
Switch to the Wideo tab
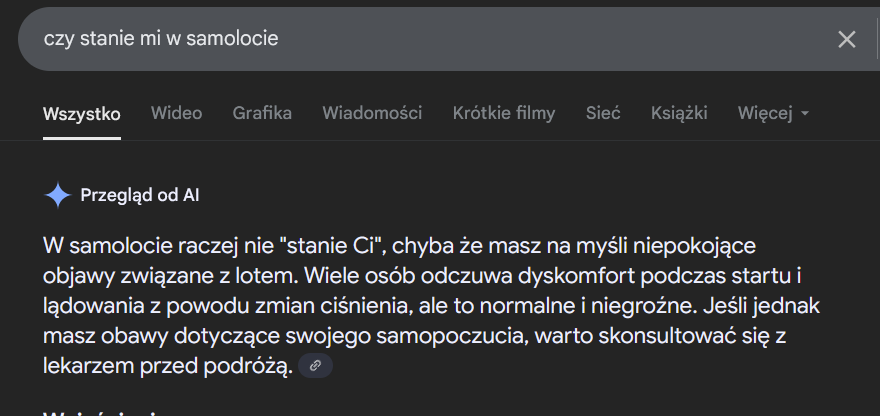[176, 113]
